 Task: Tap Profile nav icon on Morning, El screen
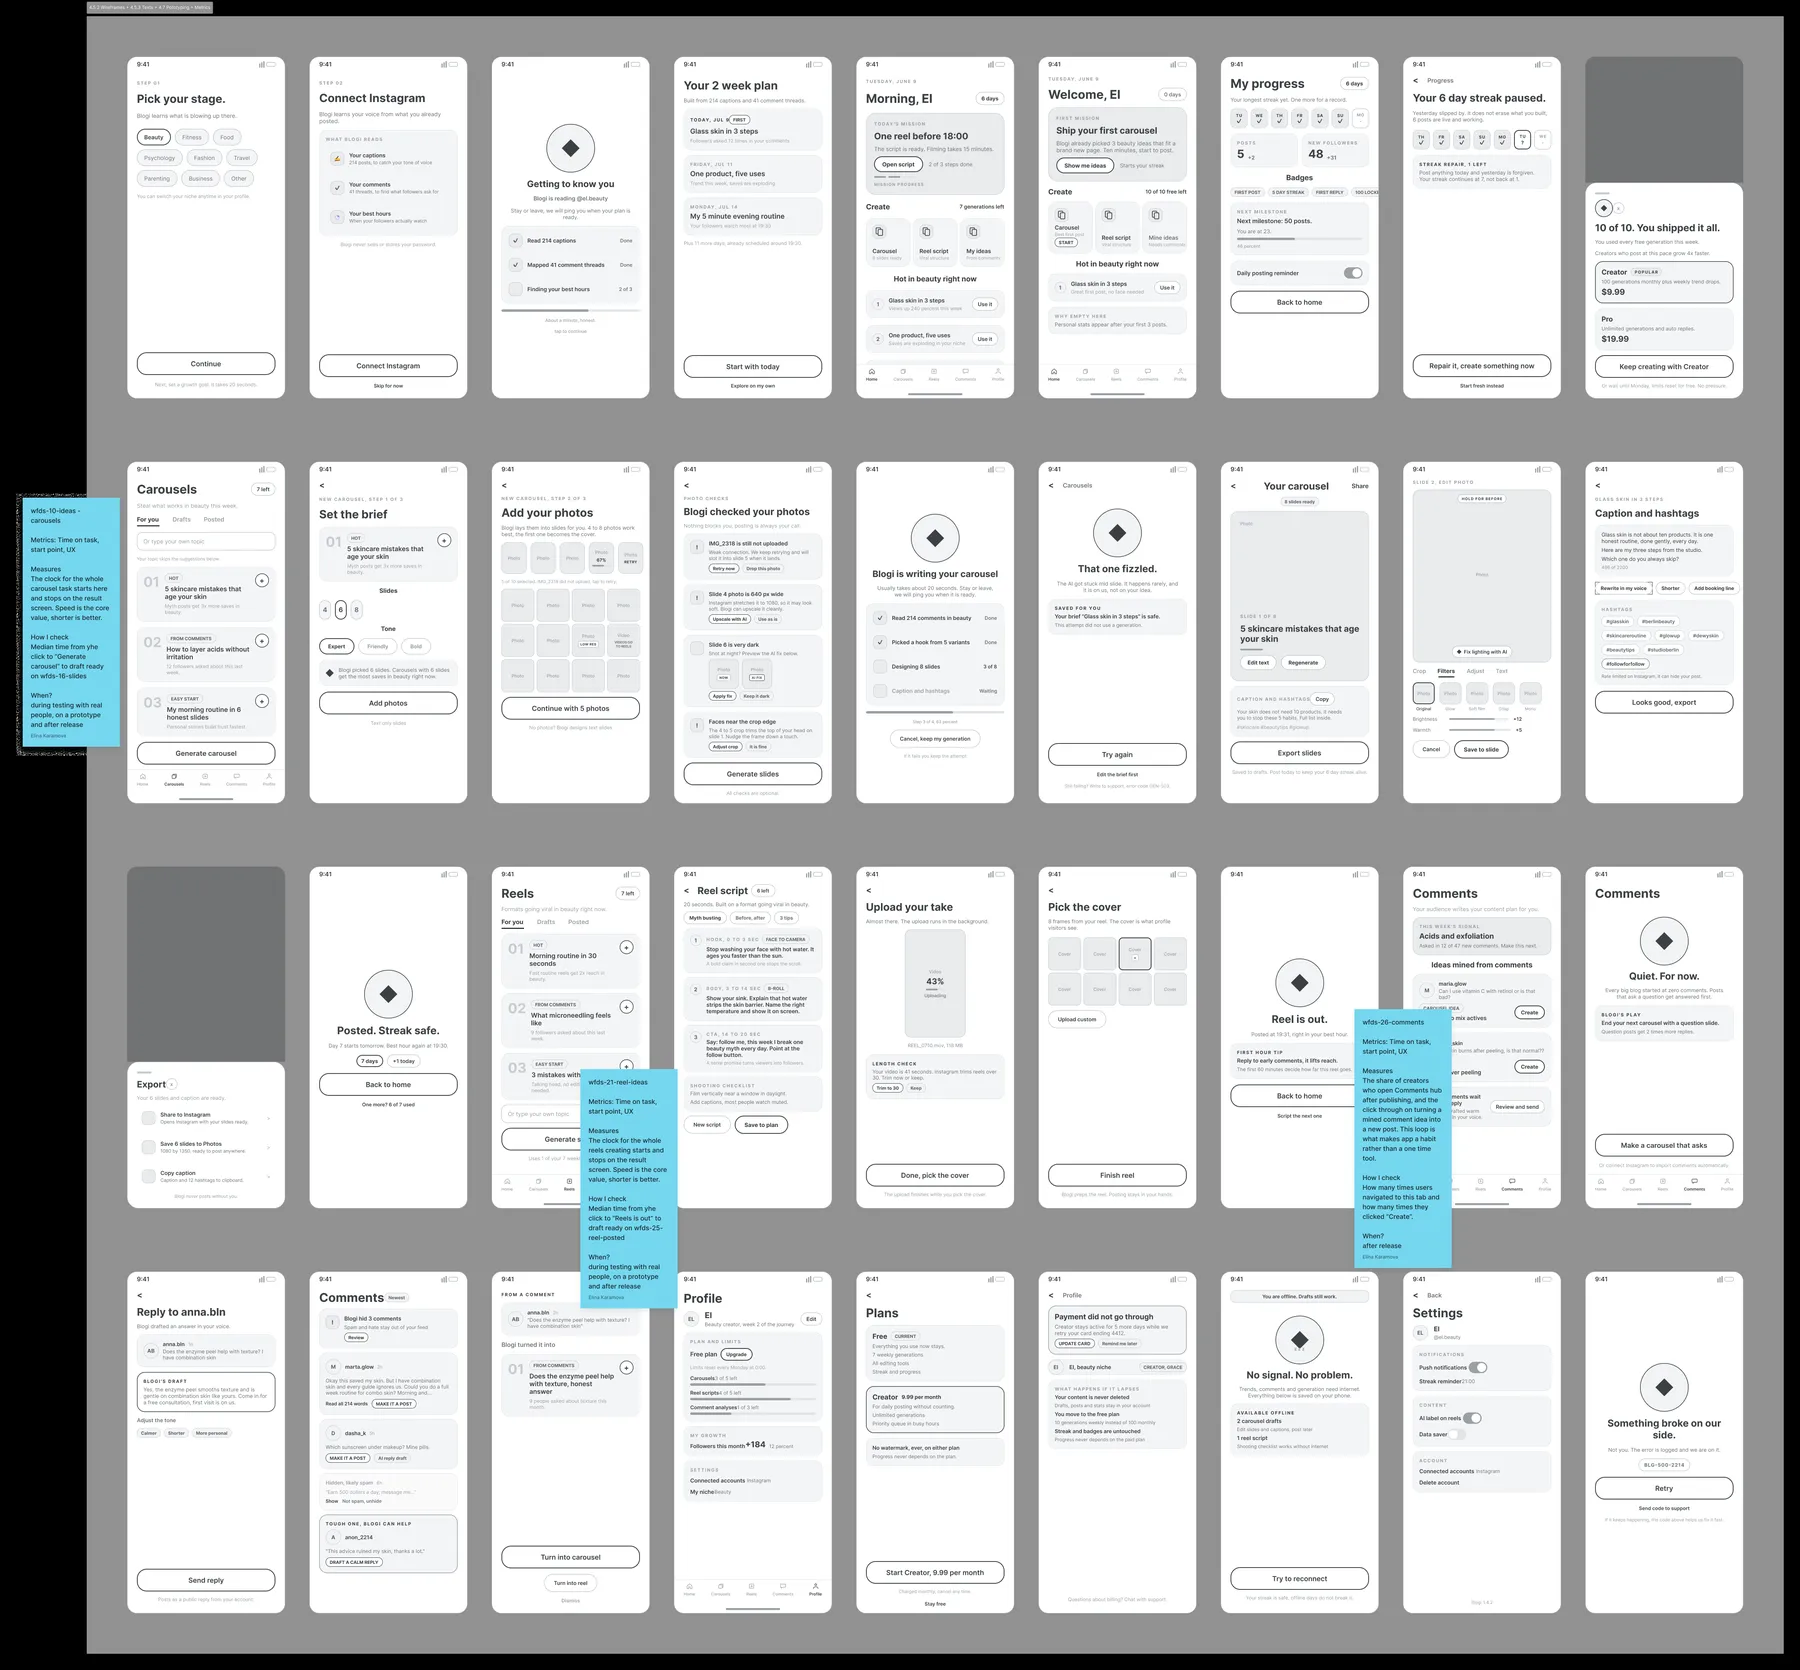coord(998,371)
